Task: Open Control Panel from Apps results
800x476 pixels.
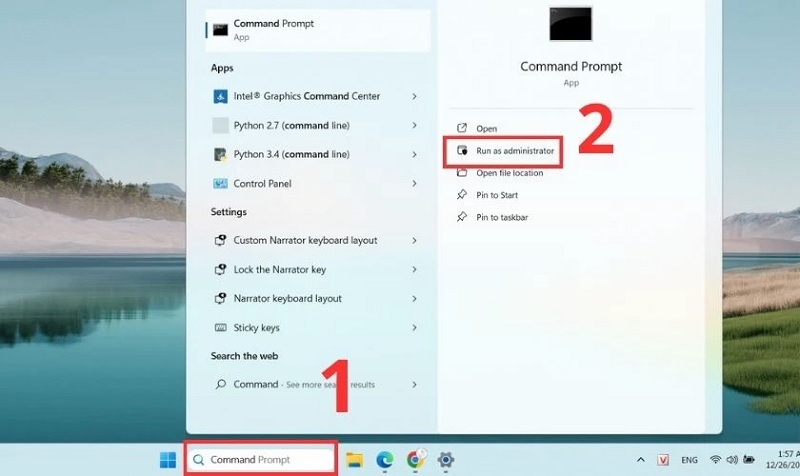Action: point(263,184)
